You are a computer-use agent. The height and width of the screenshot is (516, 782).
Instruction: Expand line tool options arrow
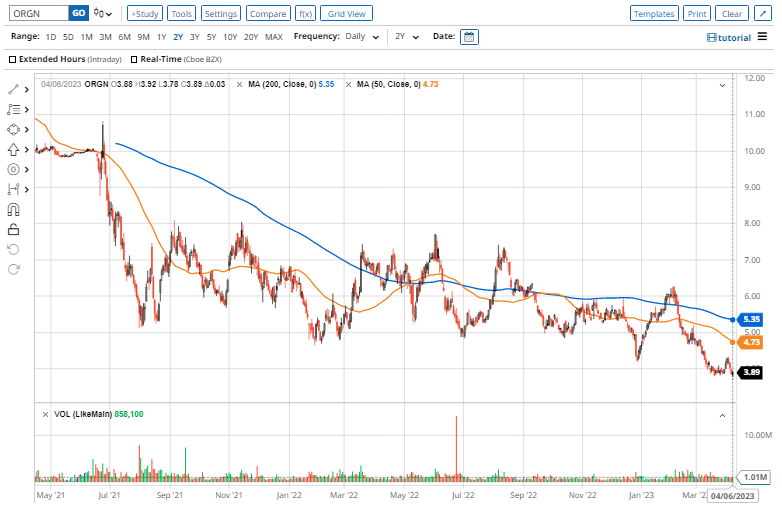tap(27, 90)
